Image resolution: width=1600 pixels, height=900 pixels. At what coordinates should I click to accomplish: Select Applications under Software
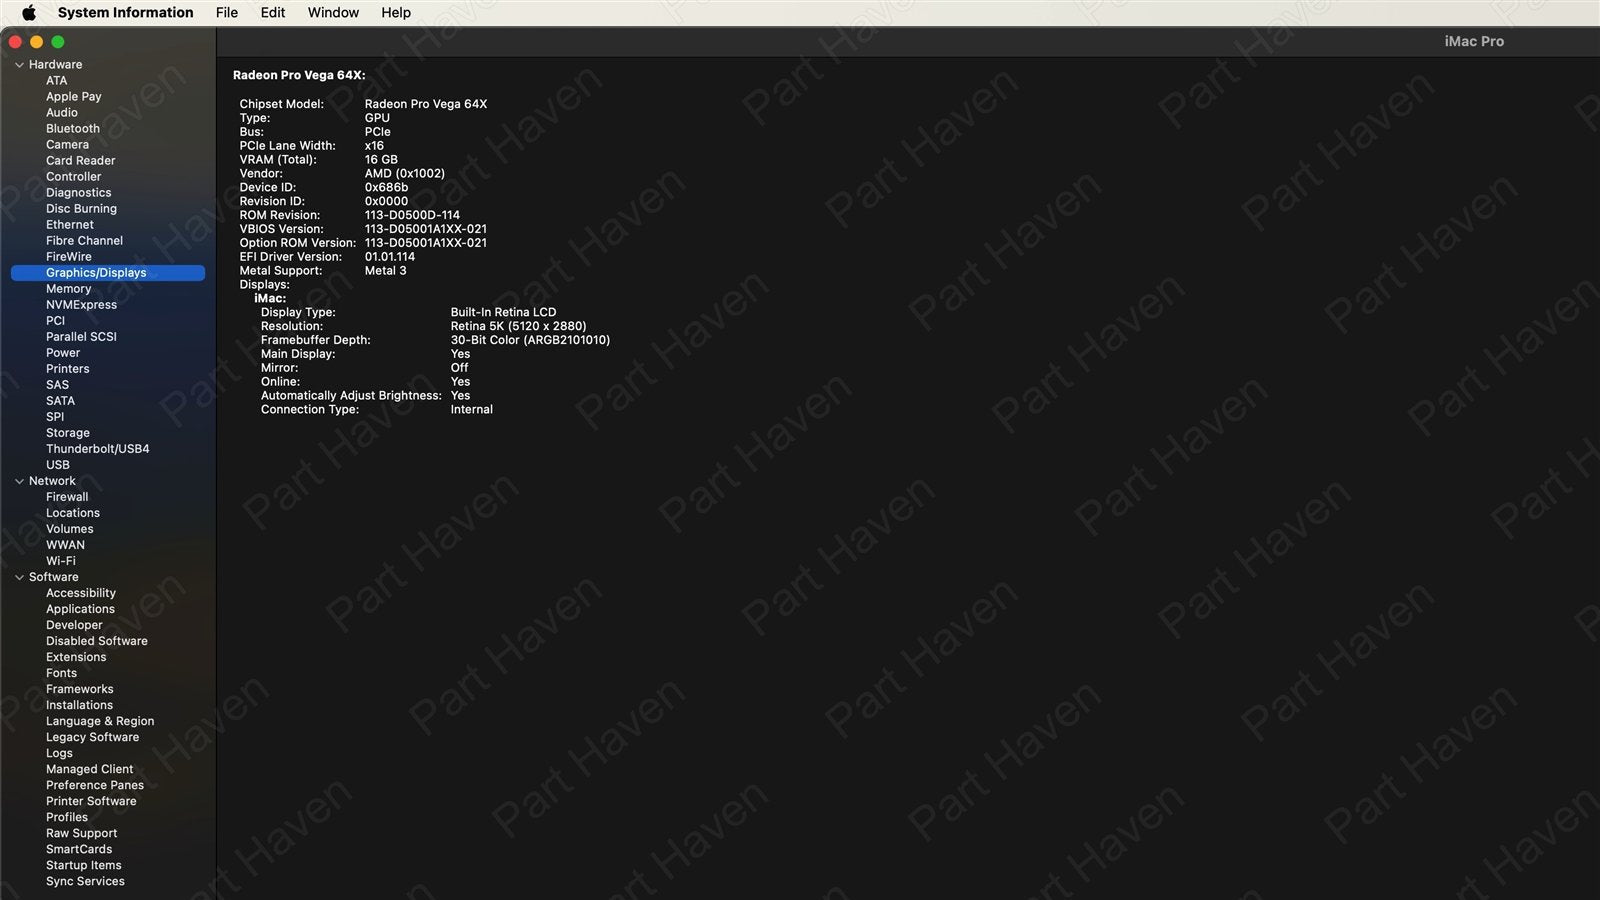(x=80, y=609)
